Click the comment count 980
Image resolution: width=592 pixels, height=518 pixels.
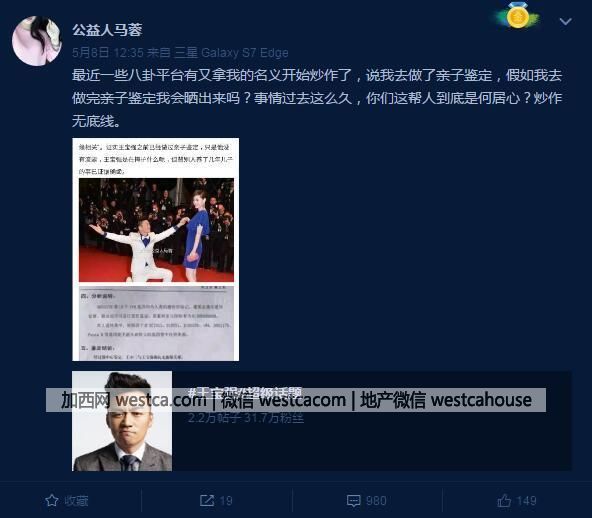[376, 501]
